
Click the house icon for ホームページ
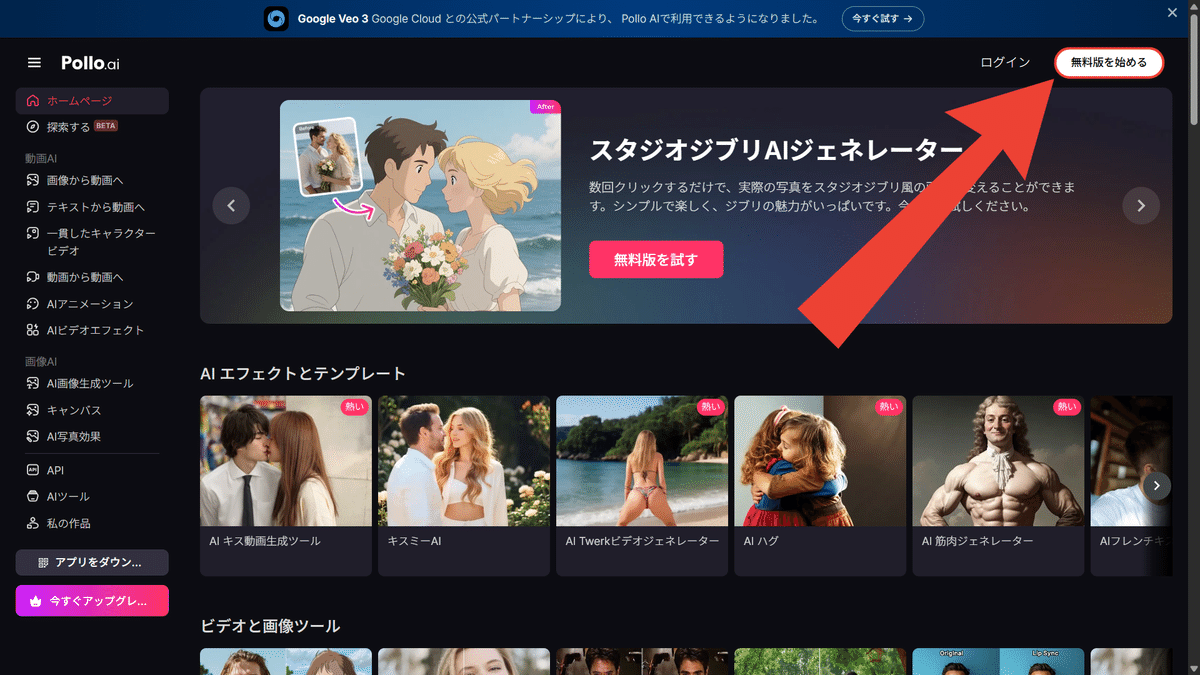(33, 101)
